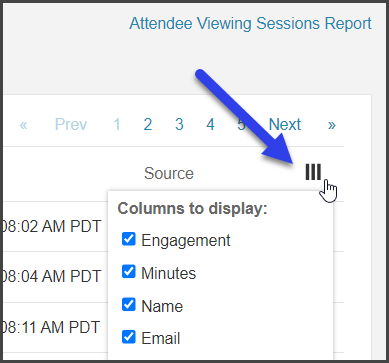The image size is (389, 363).
Task: Disable the Name column checkbox
Action: 129,304
